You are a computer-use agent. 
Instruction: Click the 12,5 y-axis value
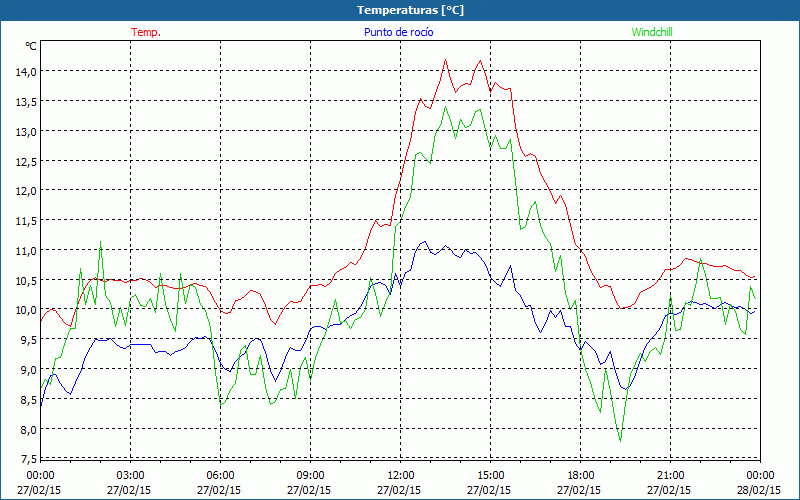click(x=27, y=162)
